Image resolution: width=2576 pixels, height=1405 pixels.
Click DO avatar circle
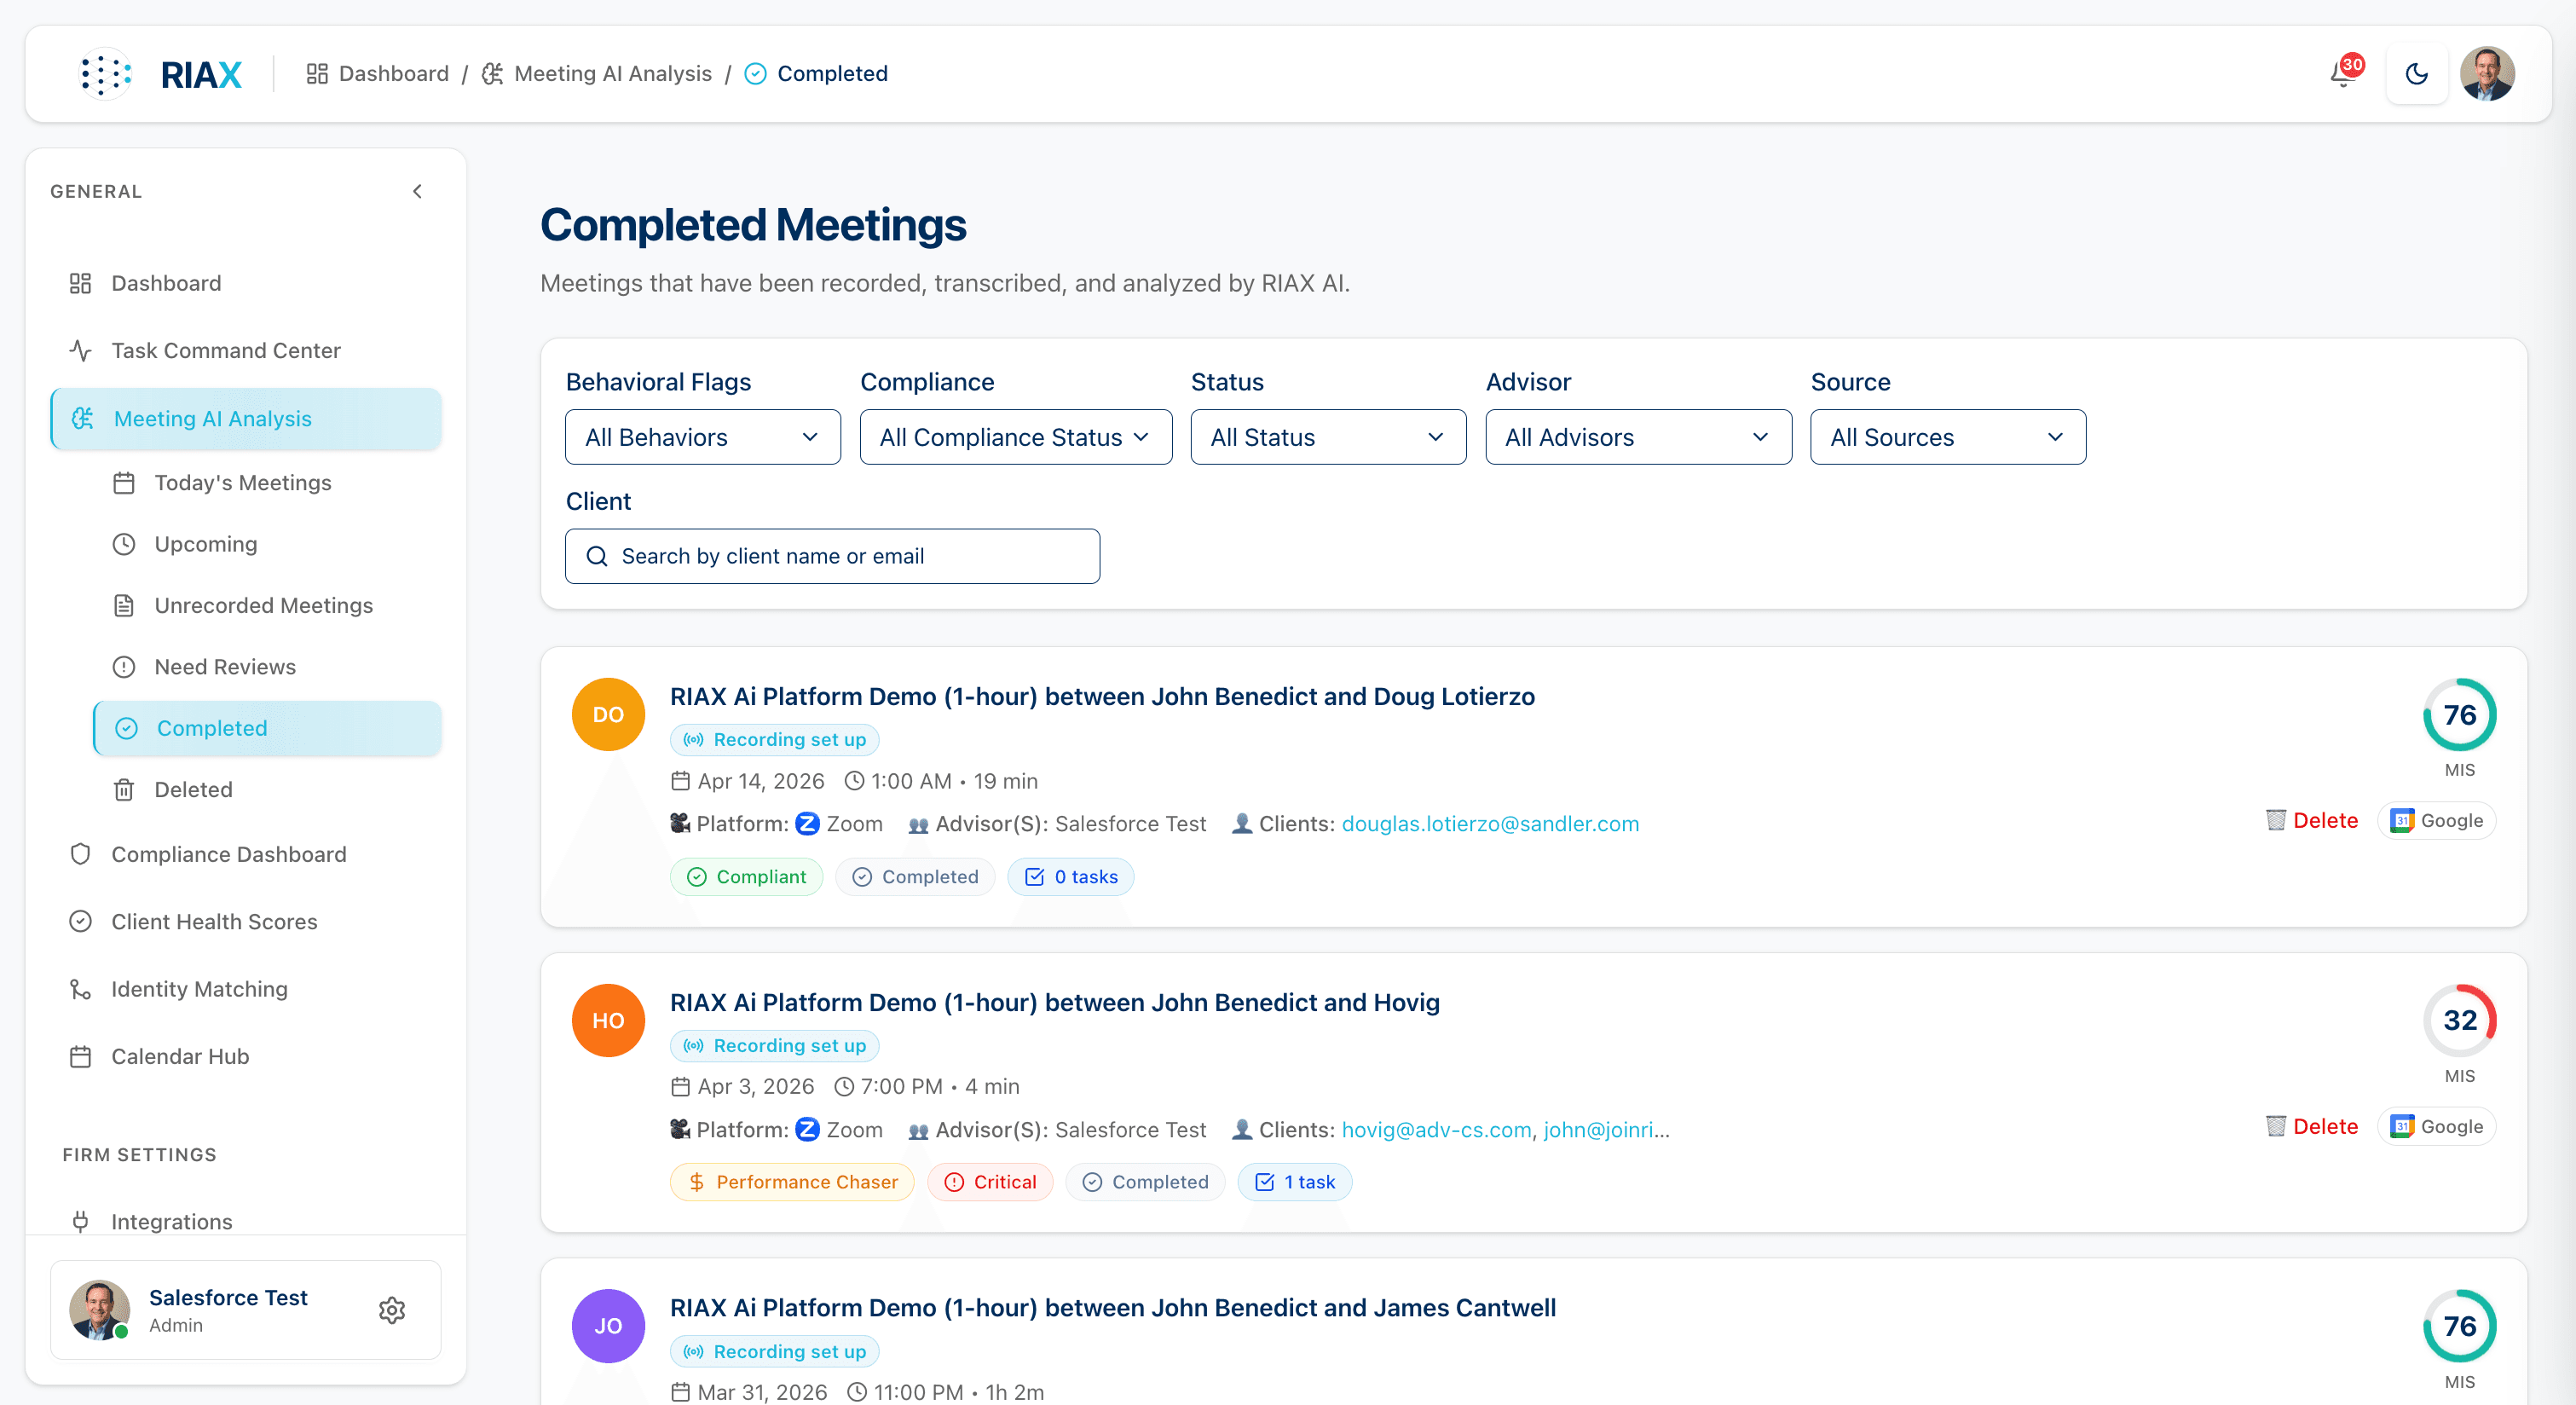[x=608, y=714]
